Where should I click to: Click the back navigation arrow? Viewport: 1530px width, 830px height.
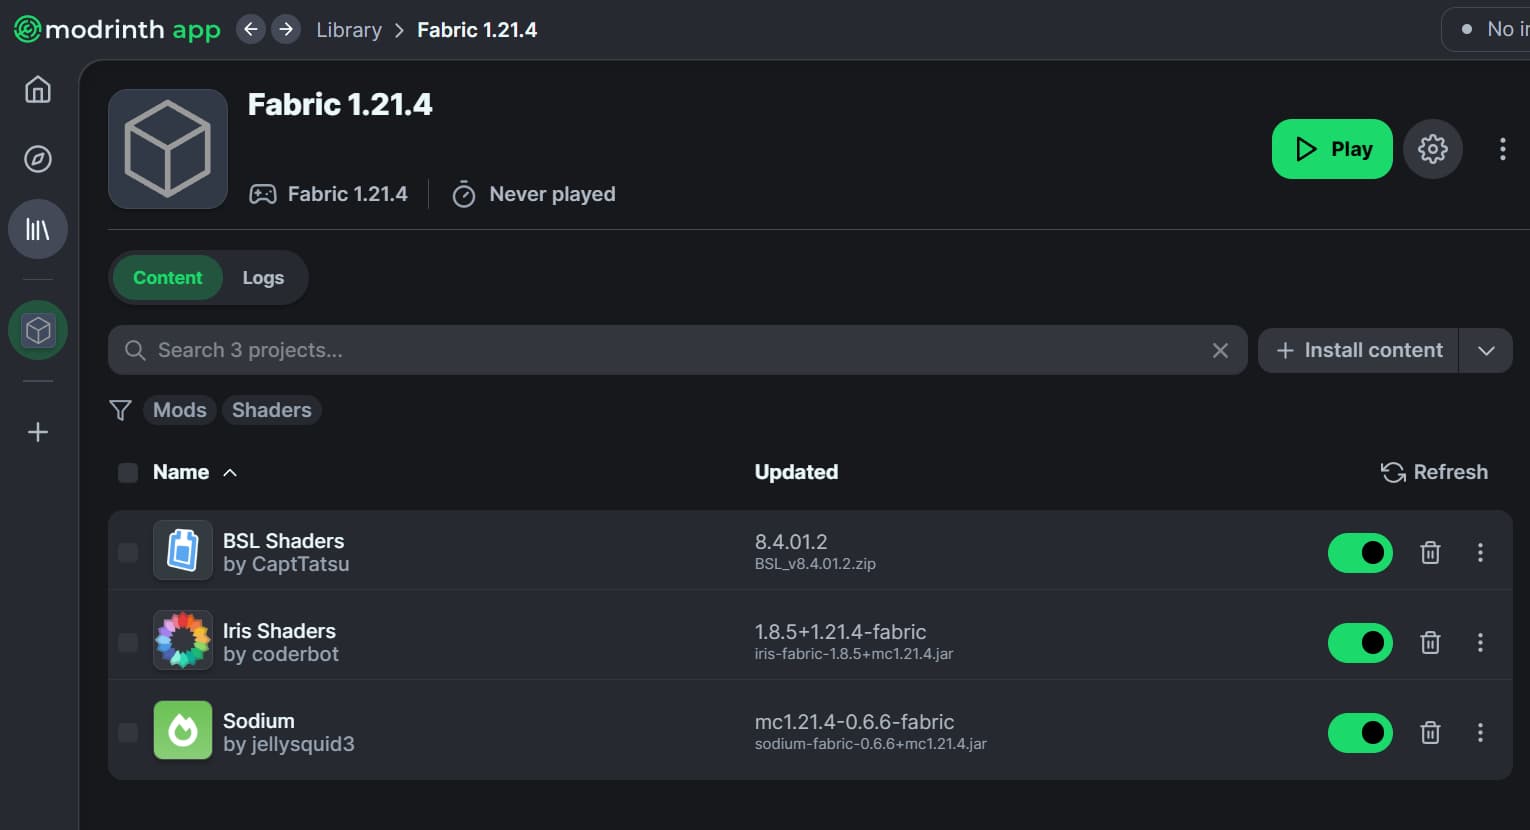(x=251, y=30)
